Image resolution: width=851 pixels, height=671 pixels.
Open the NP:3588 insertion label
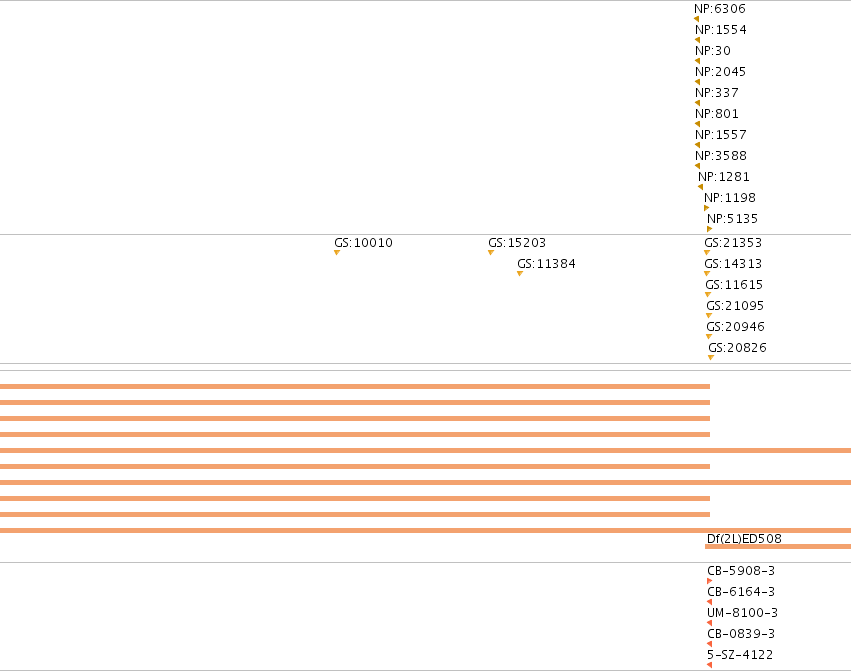tap(721, 156)
